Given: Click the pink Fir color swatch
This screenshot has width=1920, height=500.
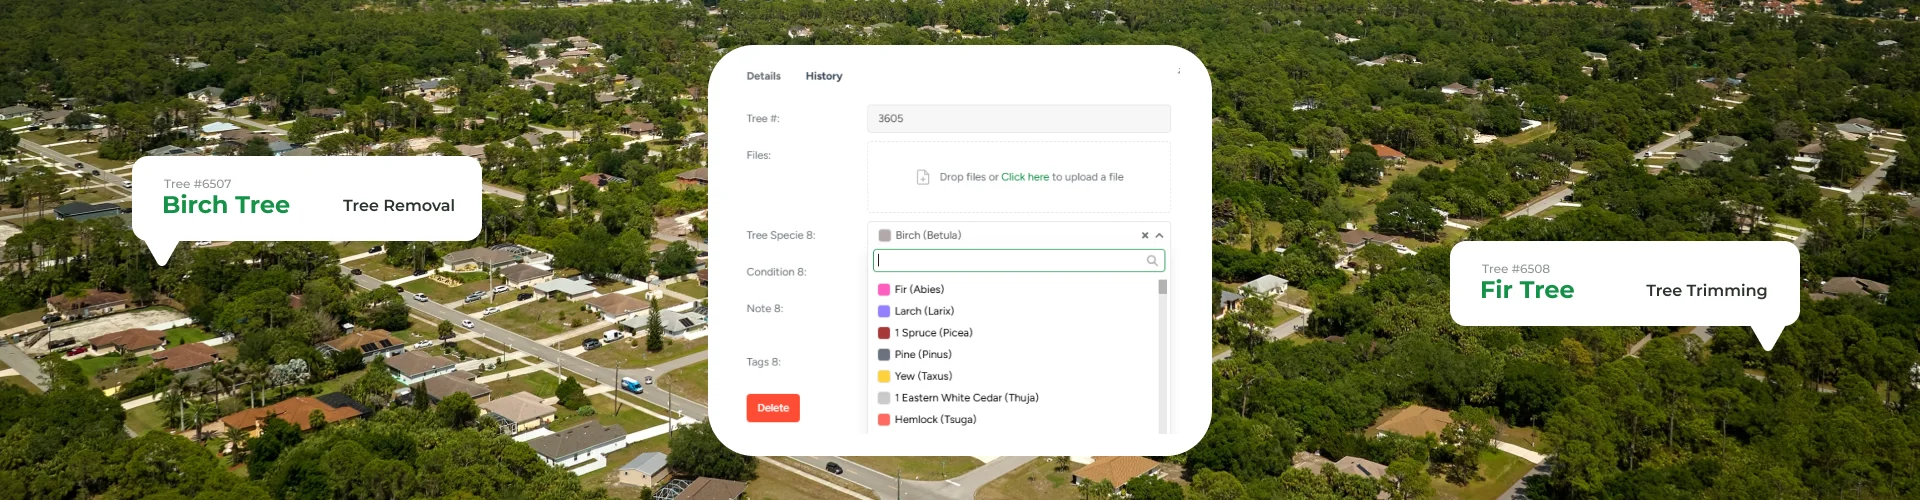Looking at the screenshot, I should coord(884,290).
